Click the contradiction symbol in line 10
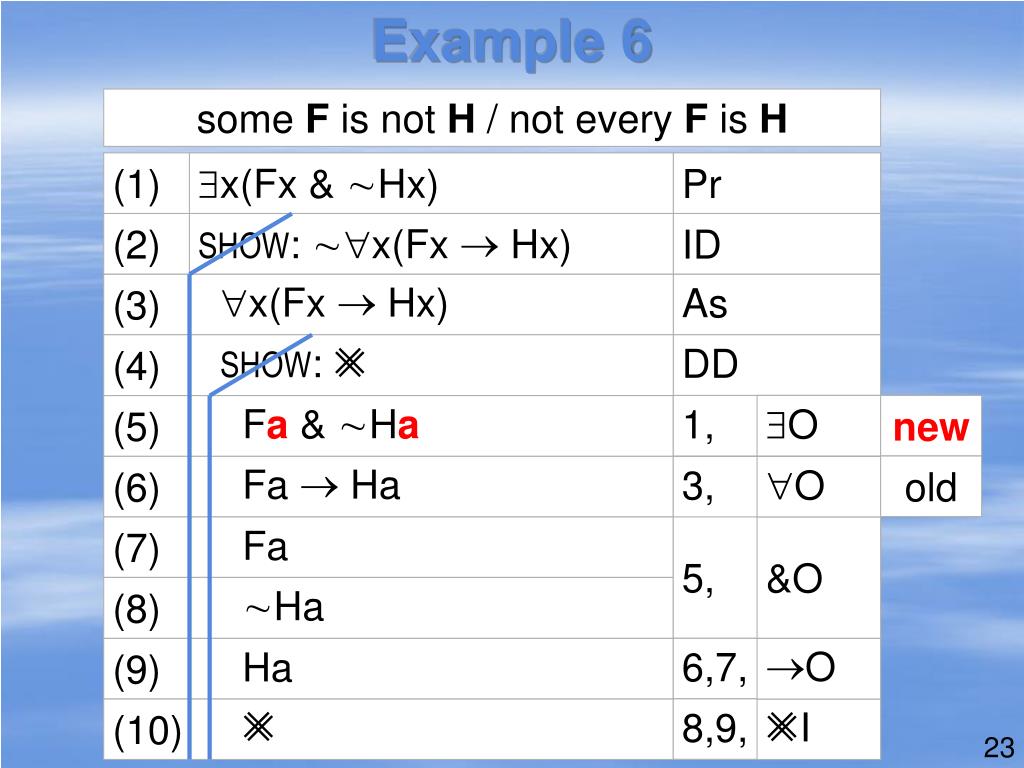Viewport: 1024px width, 768px height. click(259, 727)
